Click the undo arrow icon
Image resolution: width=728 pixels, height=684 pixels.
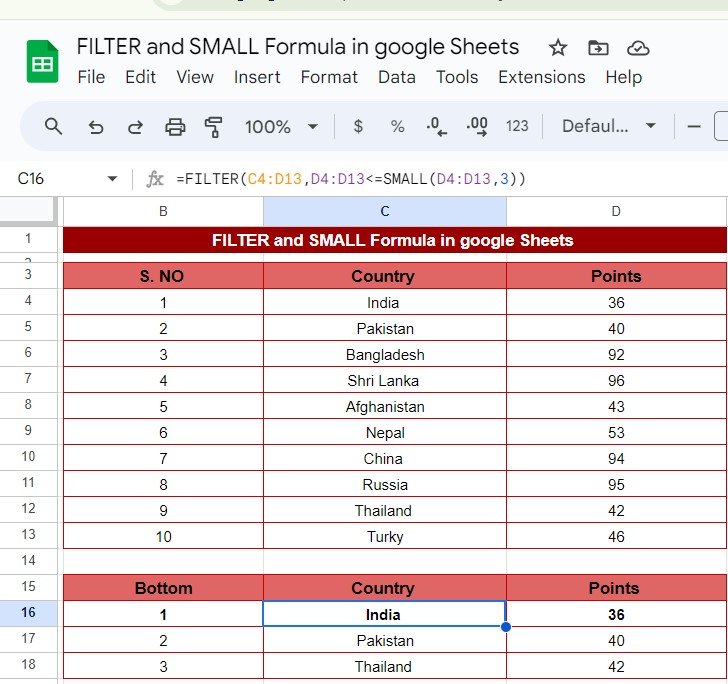(x=96, y=126)
